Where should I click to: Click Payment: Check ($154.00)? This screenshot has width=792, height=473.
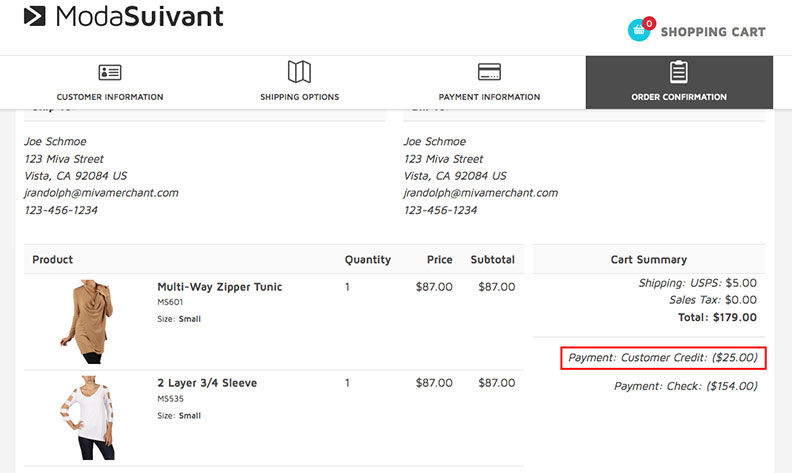(685, 386)
